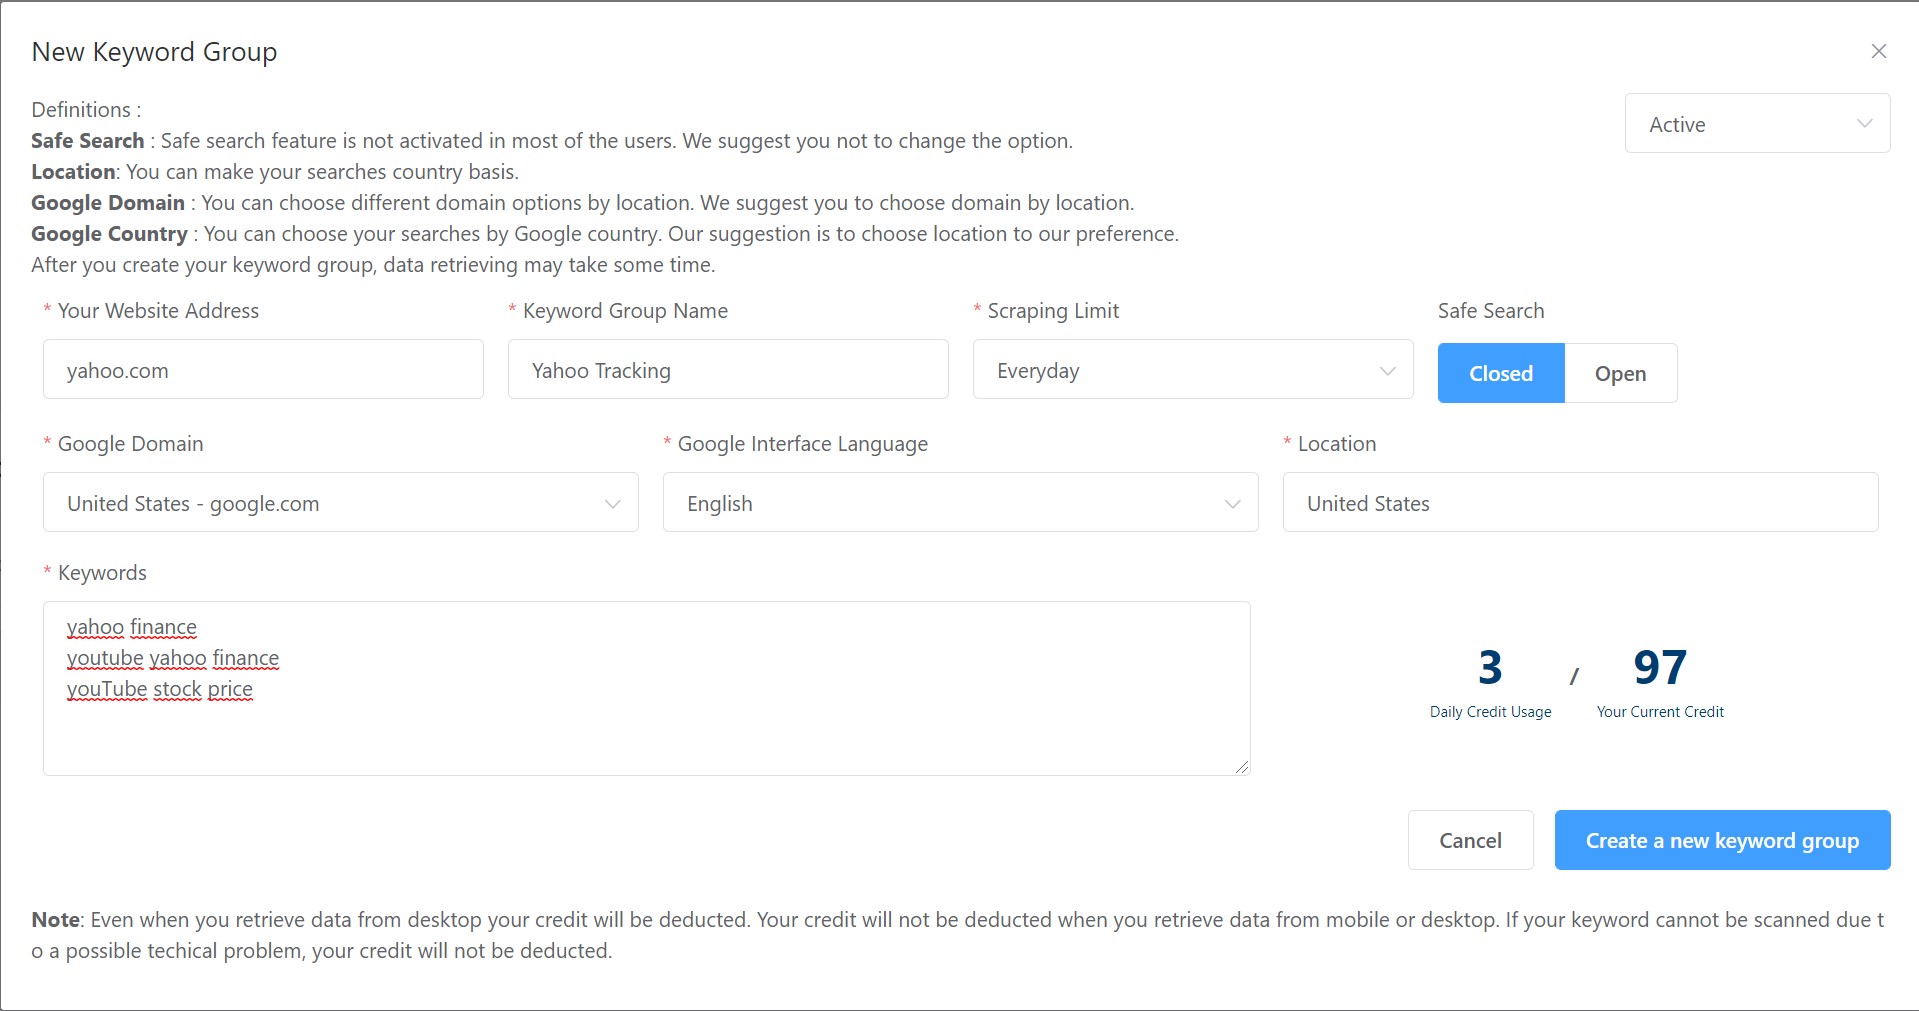This screenshot has height=1011, width=1919.
Task: Set Safe Search to Closed
Action: point(1501,373)
